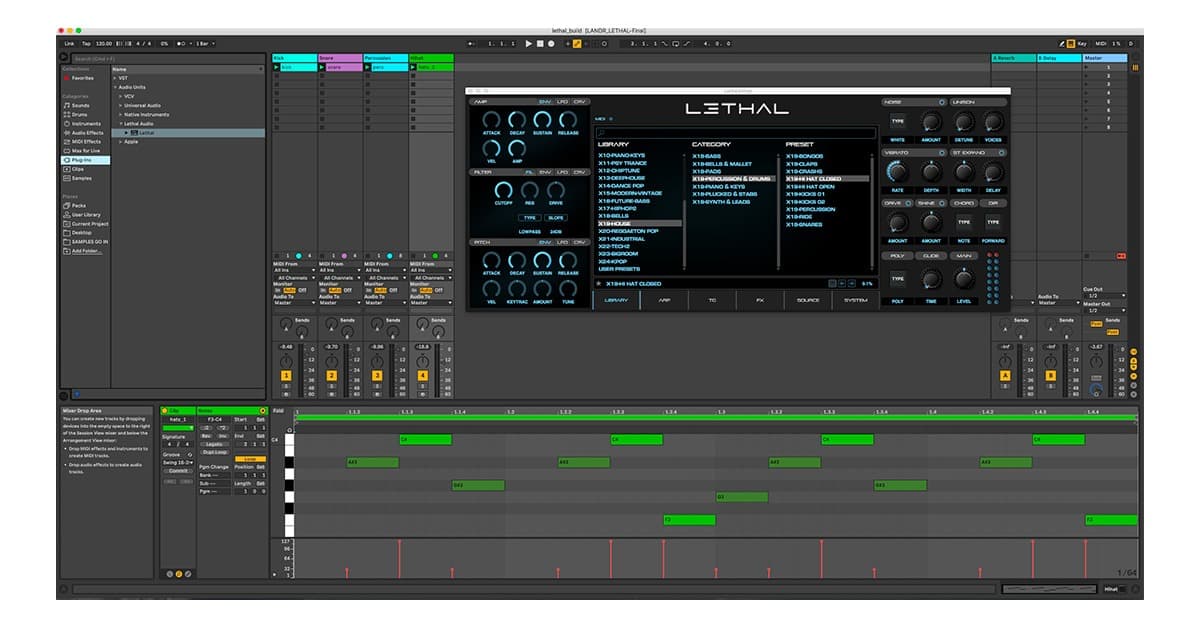
Task: Select X19-HI HAT OPEN preset
Action: pyautogui.click(x=810, y=186)
